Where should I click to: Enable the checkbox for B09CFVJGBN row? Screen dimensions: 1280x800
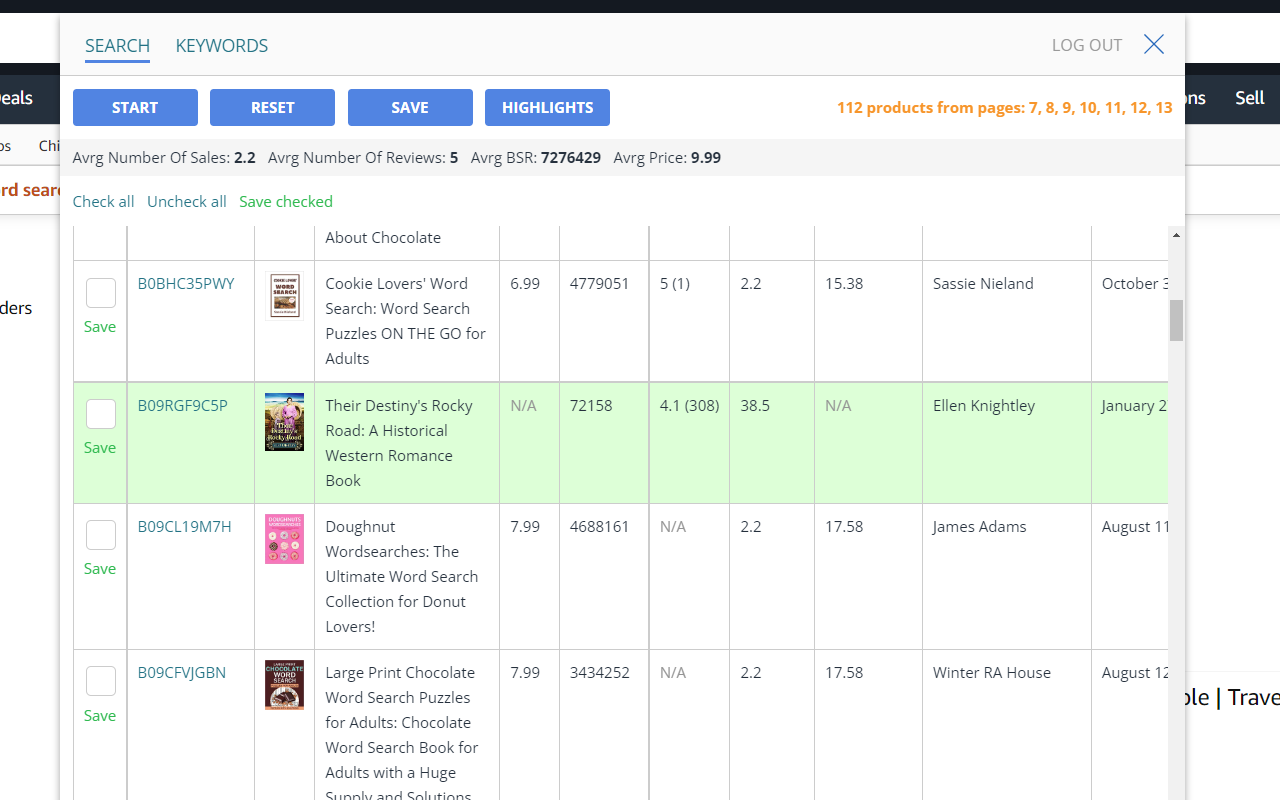pos(101,681)
